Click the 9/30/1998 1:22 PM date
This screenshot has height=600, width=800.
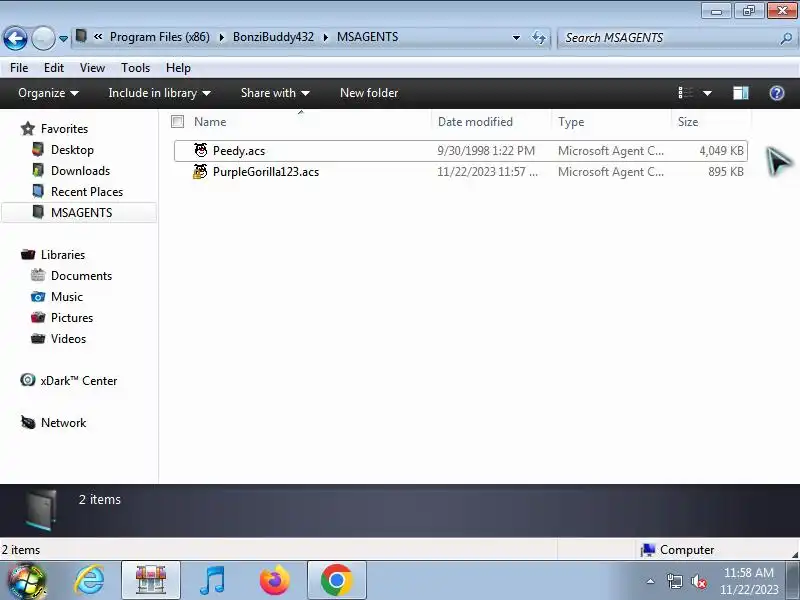(486, 151)
